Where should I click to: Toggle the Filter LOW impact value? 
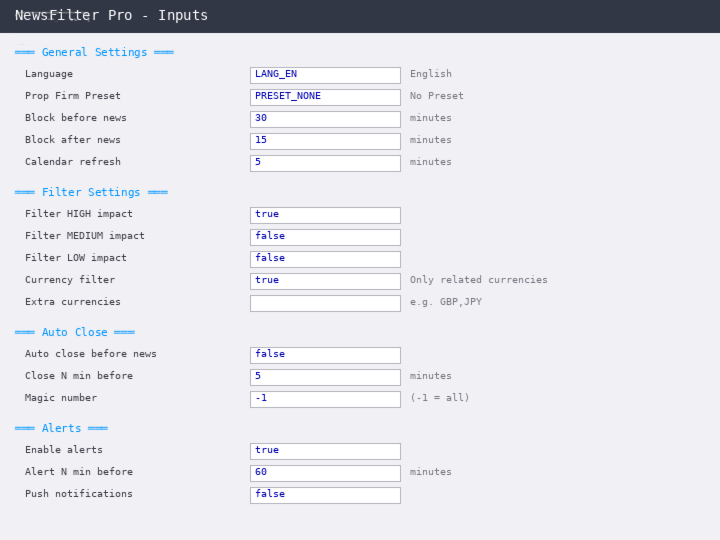325,259
